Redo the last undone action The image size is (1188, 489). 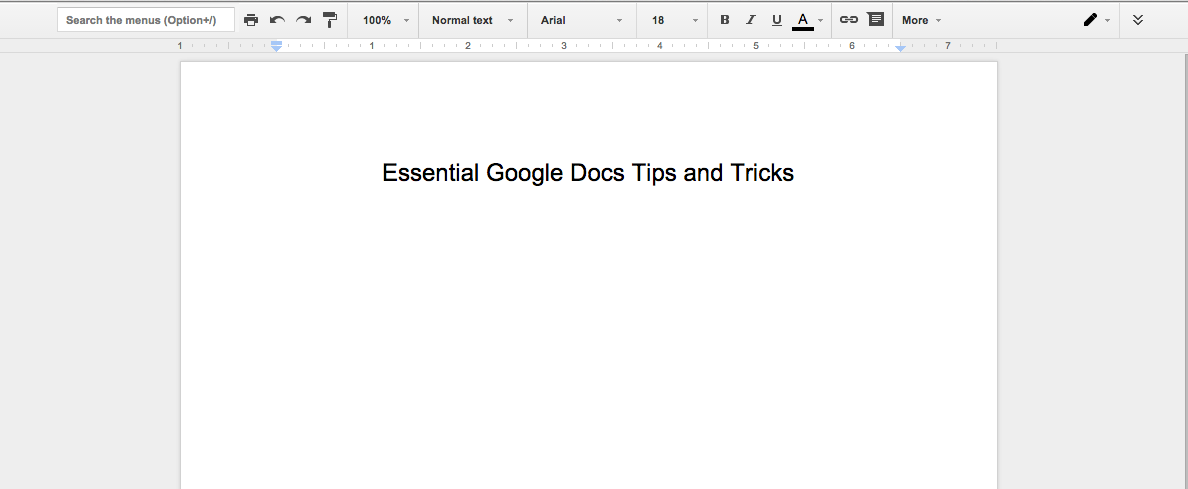click(x=303, y=20)
